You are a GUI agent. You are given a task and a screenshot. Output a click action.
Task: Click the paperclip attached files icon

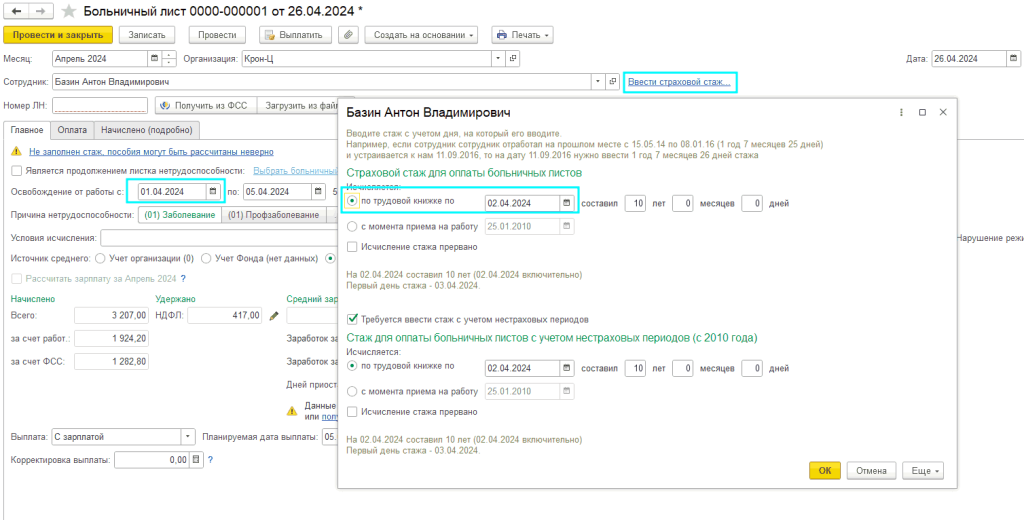click(348, 35)
